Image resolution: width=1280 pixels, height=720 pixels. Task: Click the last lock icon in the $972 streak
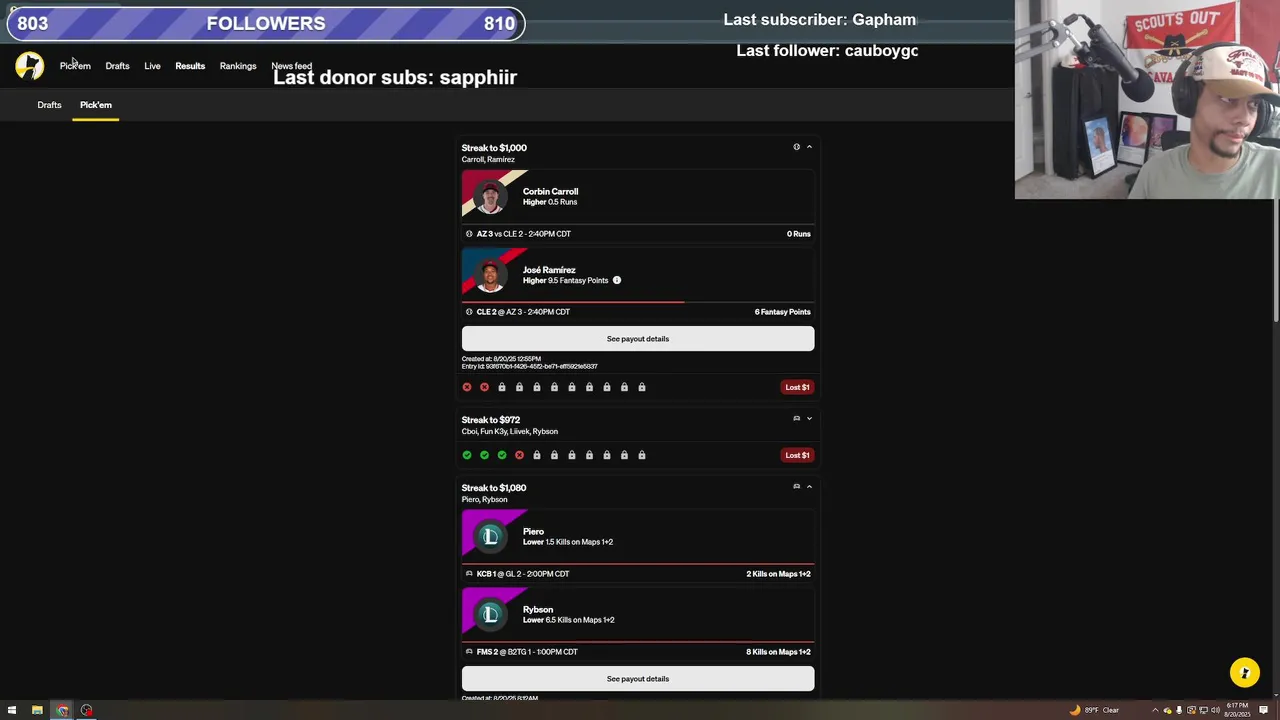click(x=642, y=455)
